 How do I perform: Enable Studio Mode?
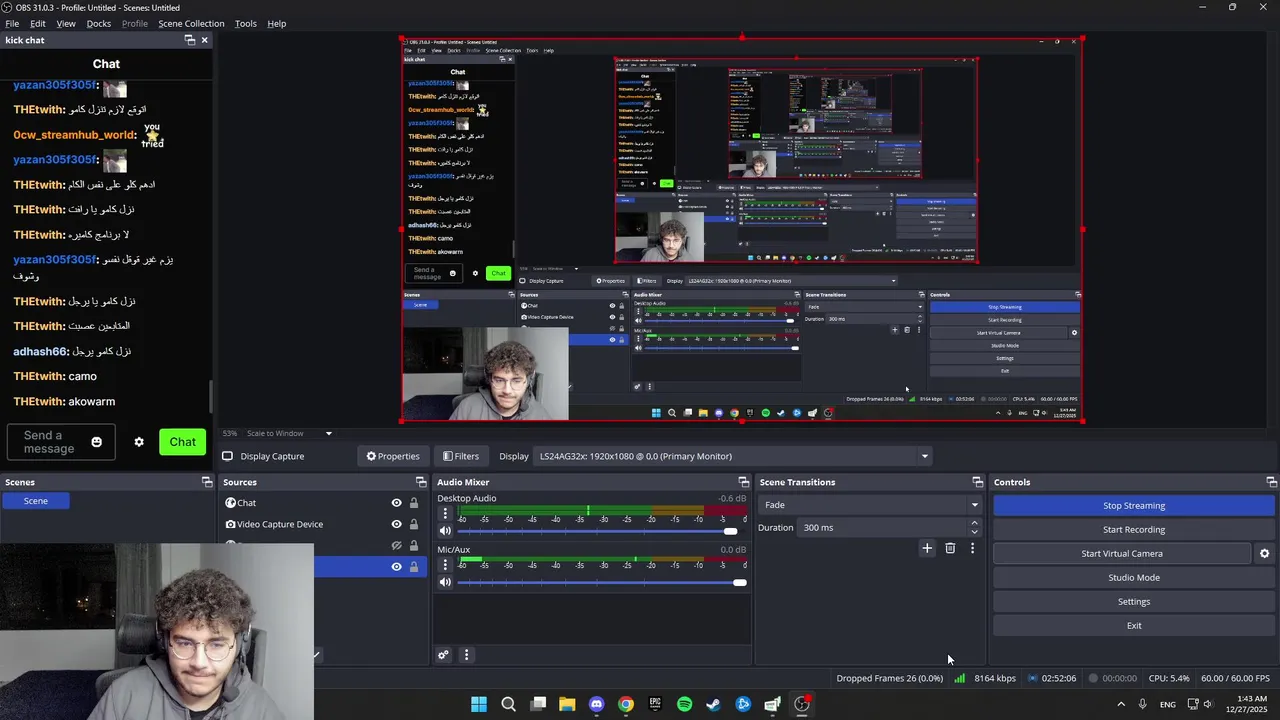(1134, 578)
